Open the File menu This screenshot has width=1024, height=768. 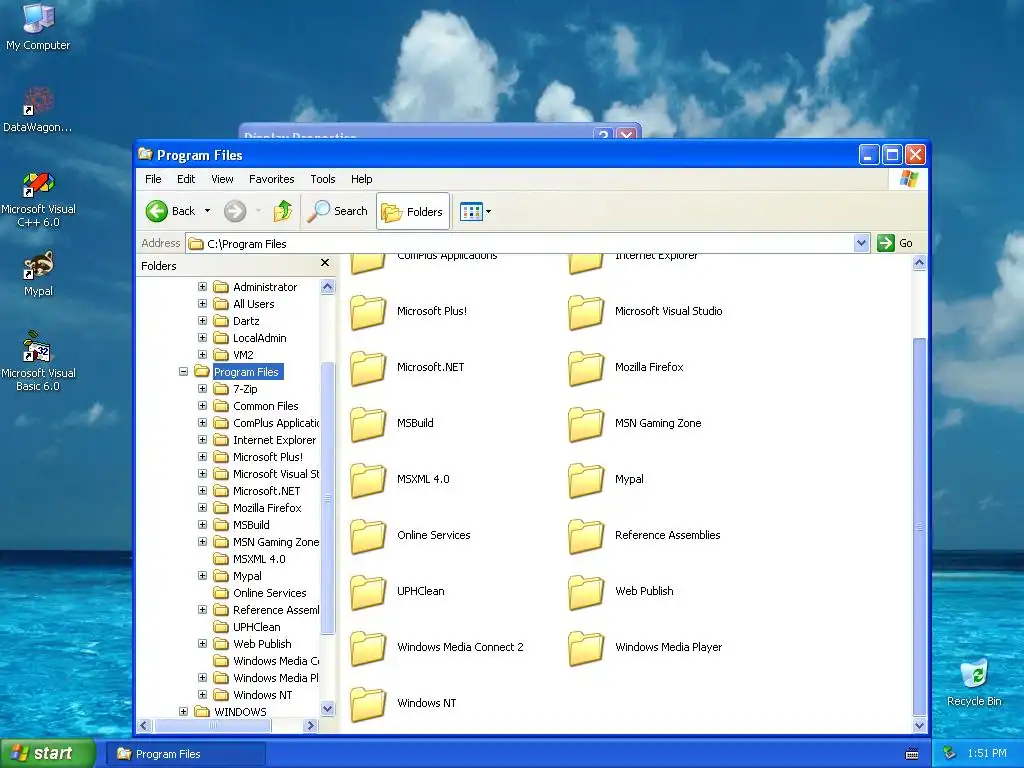tap(153, 179)
